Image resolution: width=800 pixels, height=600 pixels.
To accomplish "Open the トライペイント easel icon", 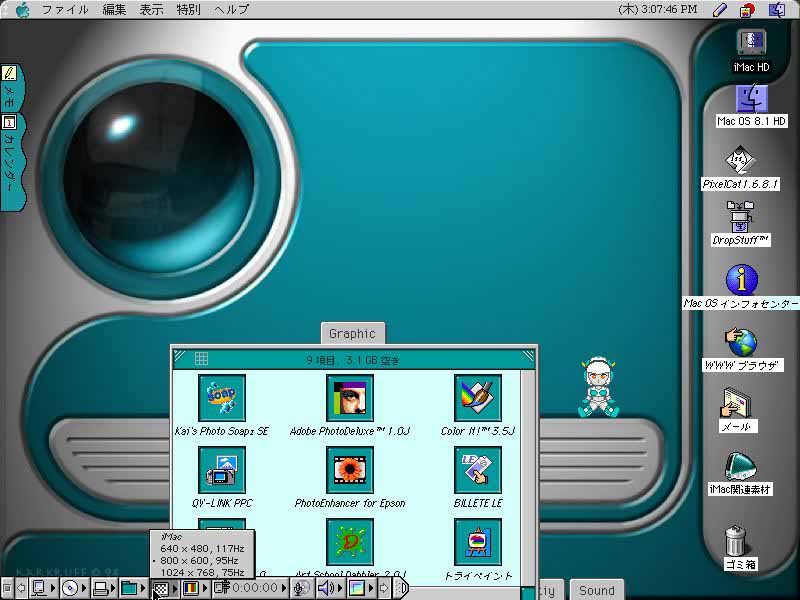I will click(478, 542).
